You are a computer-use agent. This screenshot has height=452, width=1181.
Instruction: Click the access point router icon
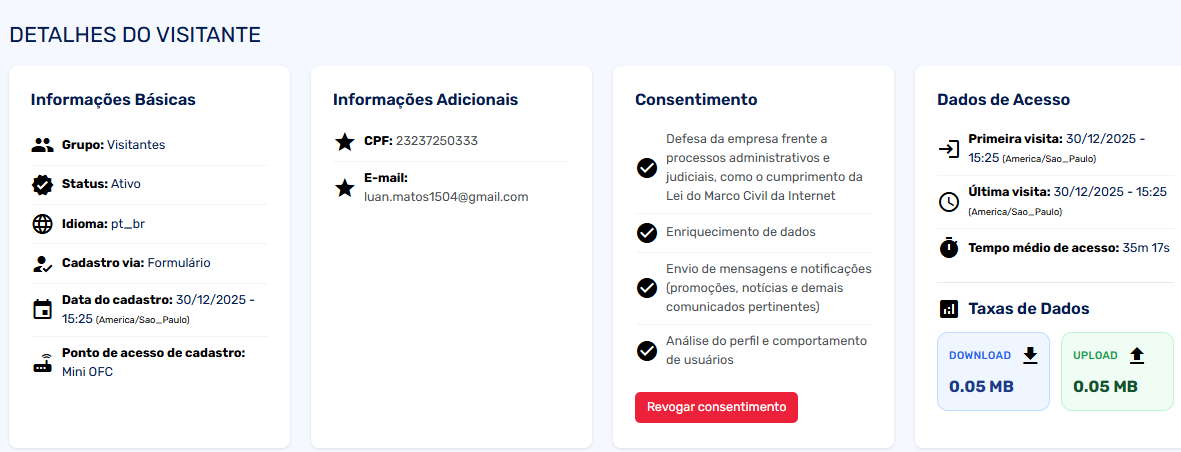point(42,363)
